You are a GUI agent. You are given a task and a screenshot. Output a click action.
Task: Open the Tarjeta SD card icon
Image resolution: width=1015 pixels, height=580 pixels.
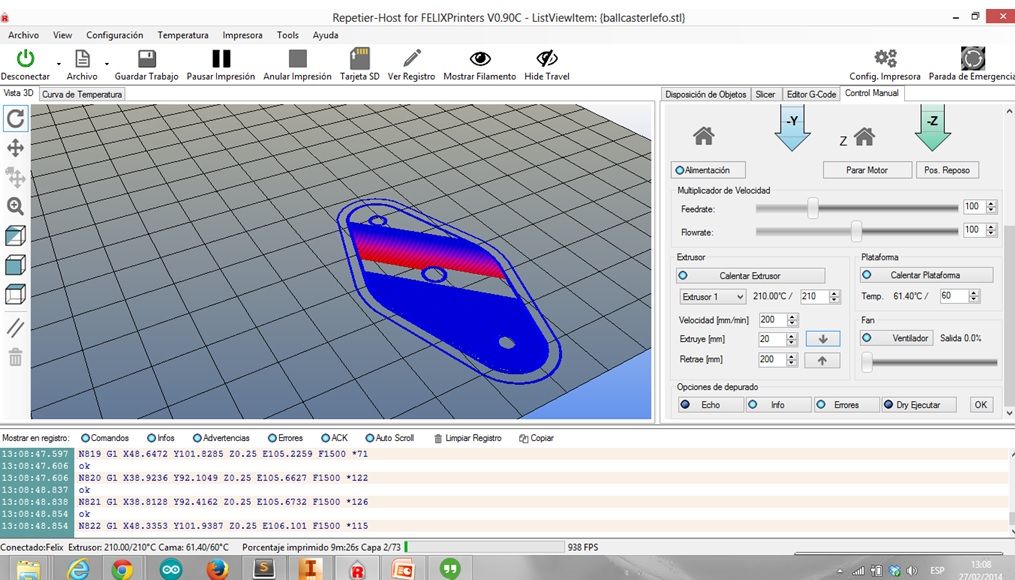pyautogui.click(x=359, y=59)
